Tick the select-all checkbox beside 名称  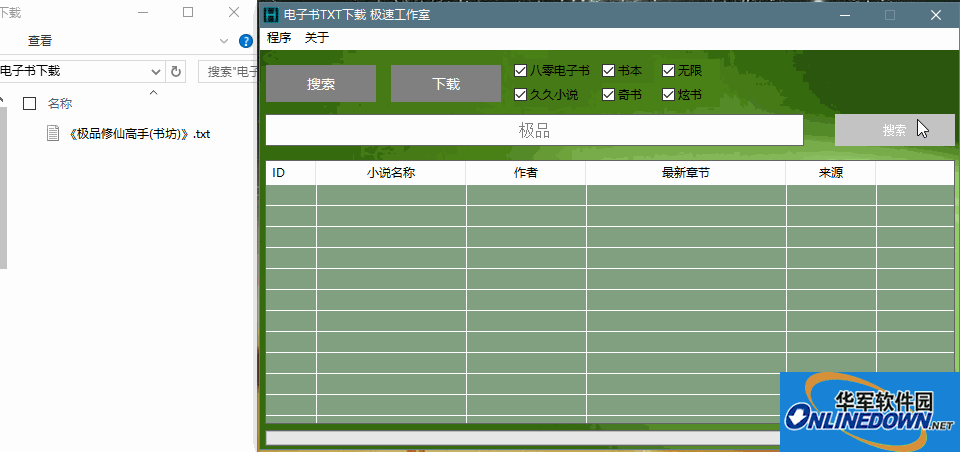coord(29,103)
